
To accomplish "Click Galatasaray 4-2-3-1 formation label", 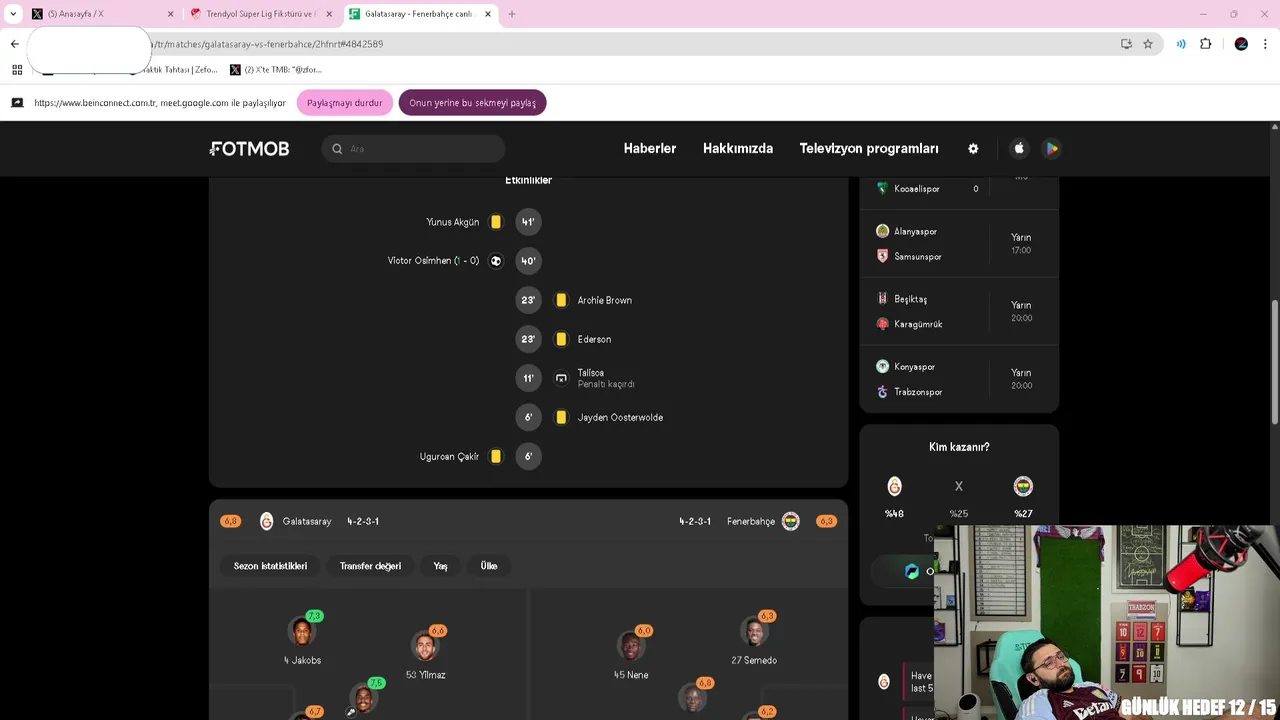I will [363, 521].
